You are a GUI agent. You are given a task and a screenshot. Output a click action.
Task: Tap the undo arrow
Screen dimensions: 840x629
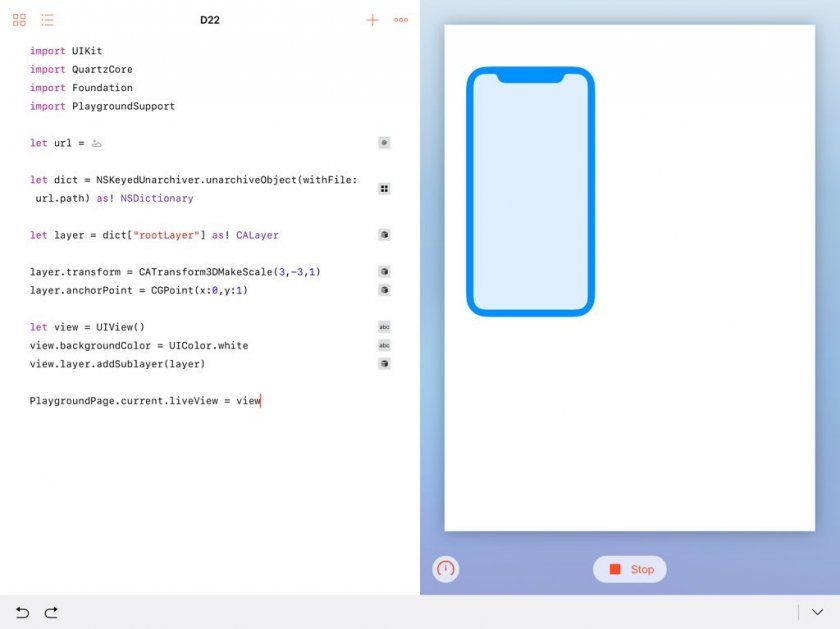23,612
